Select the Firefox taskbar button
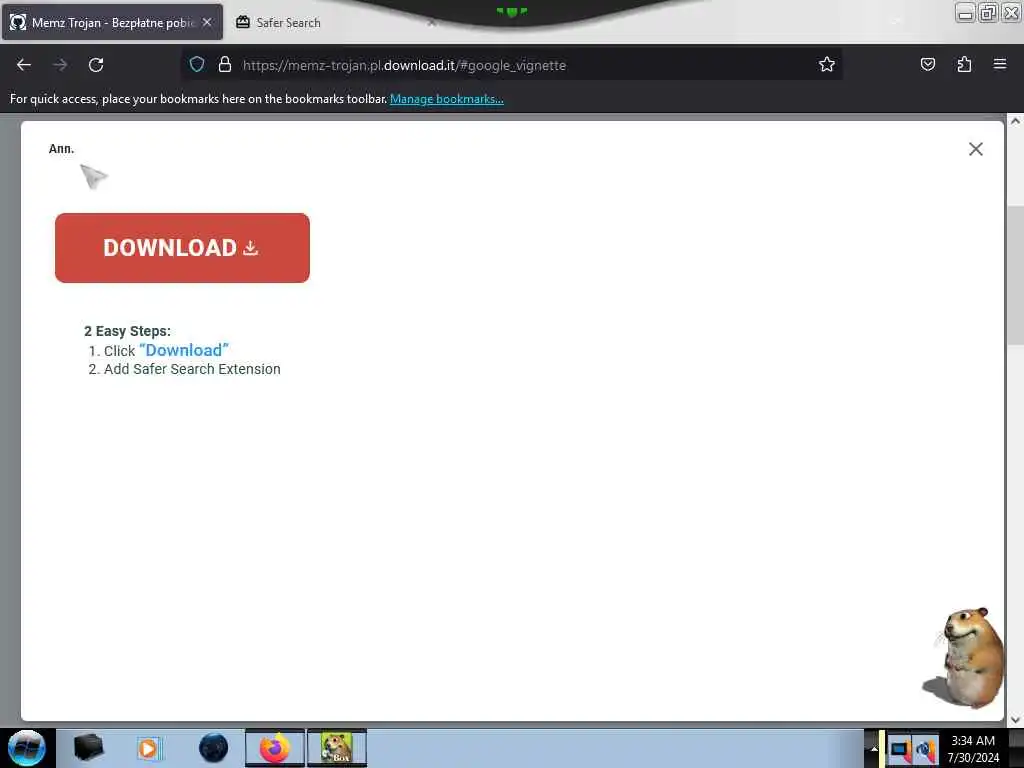Screen dimensions: 1024x768 275,748
